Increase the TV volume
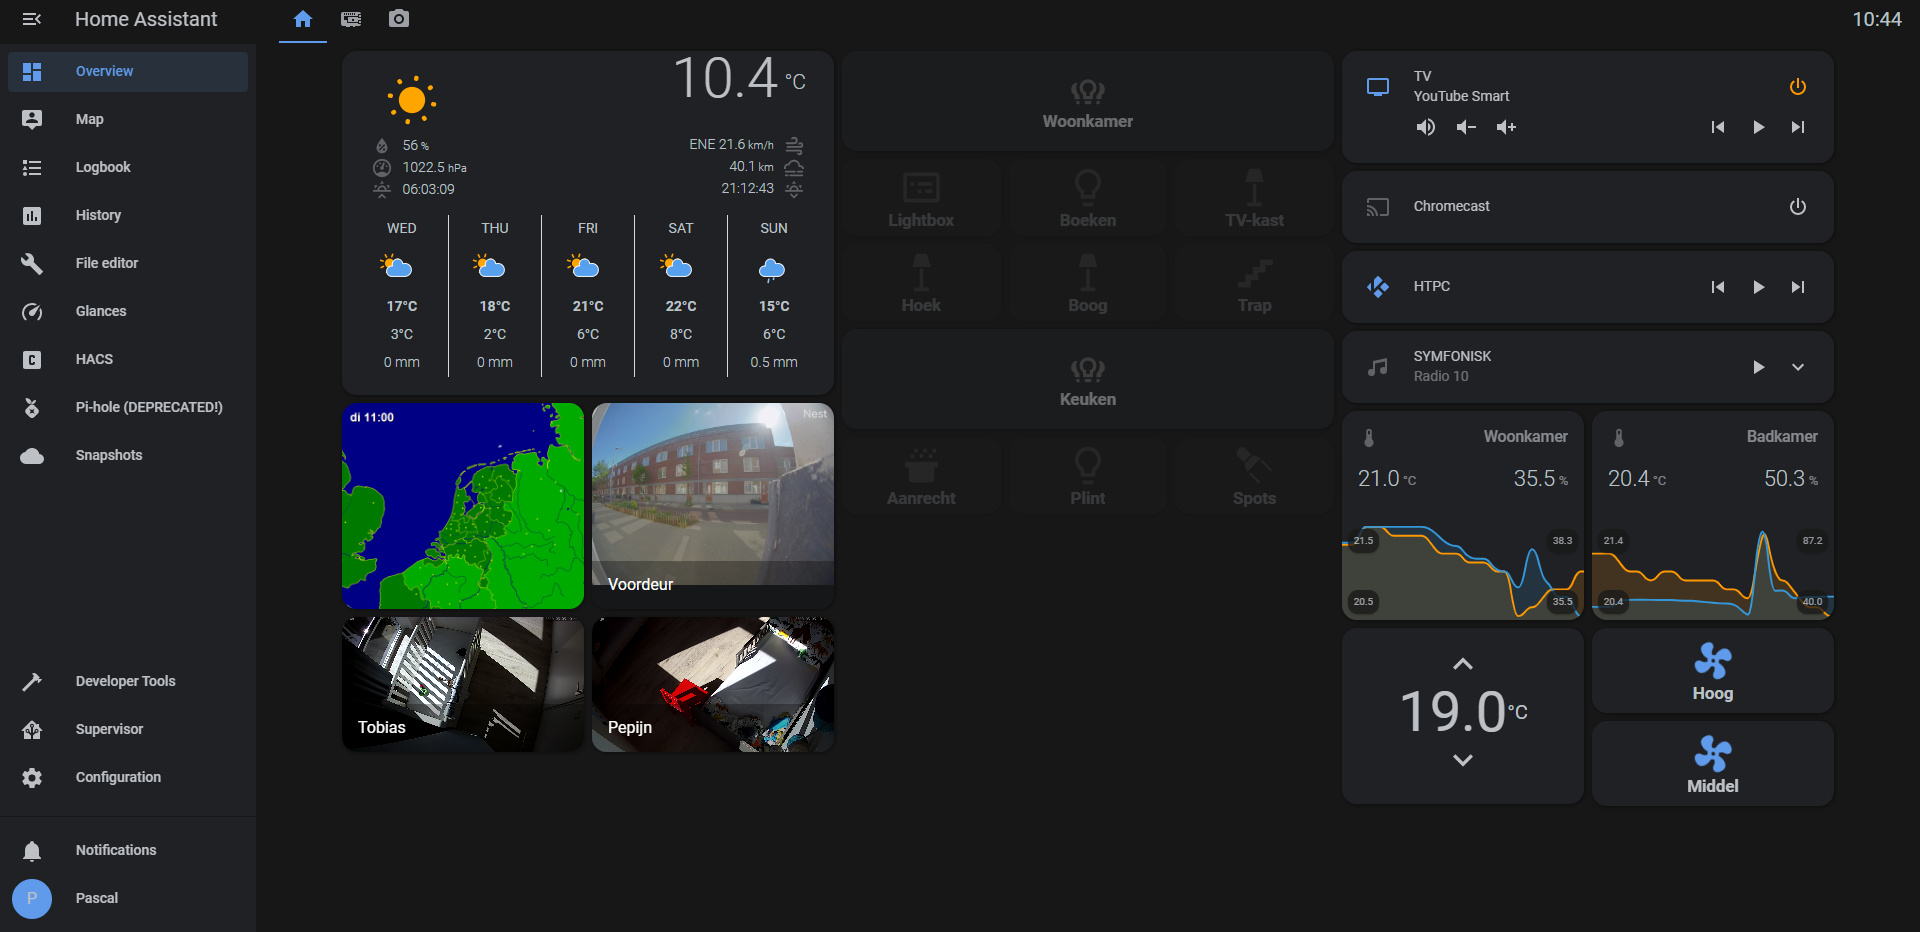Viewport: 1920px width, 932px height. click(x=1506, y=127)
